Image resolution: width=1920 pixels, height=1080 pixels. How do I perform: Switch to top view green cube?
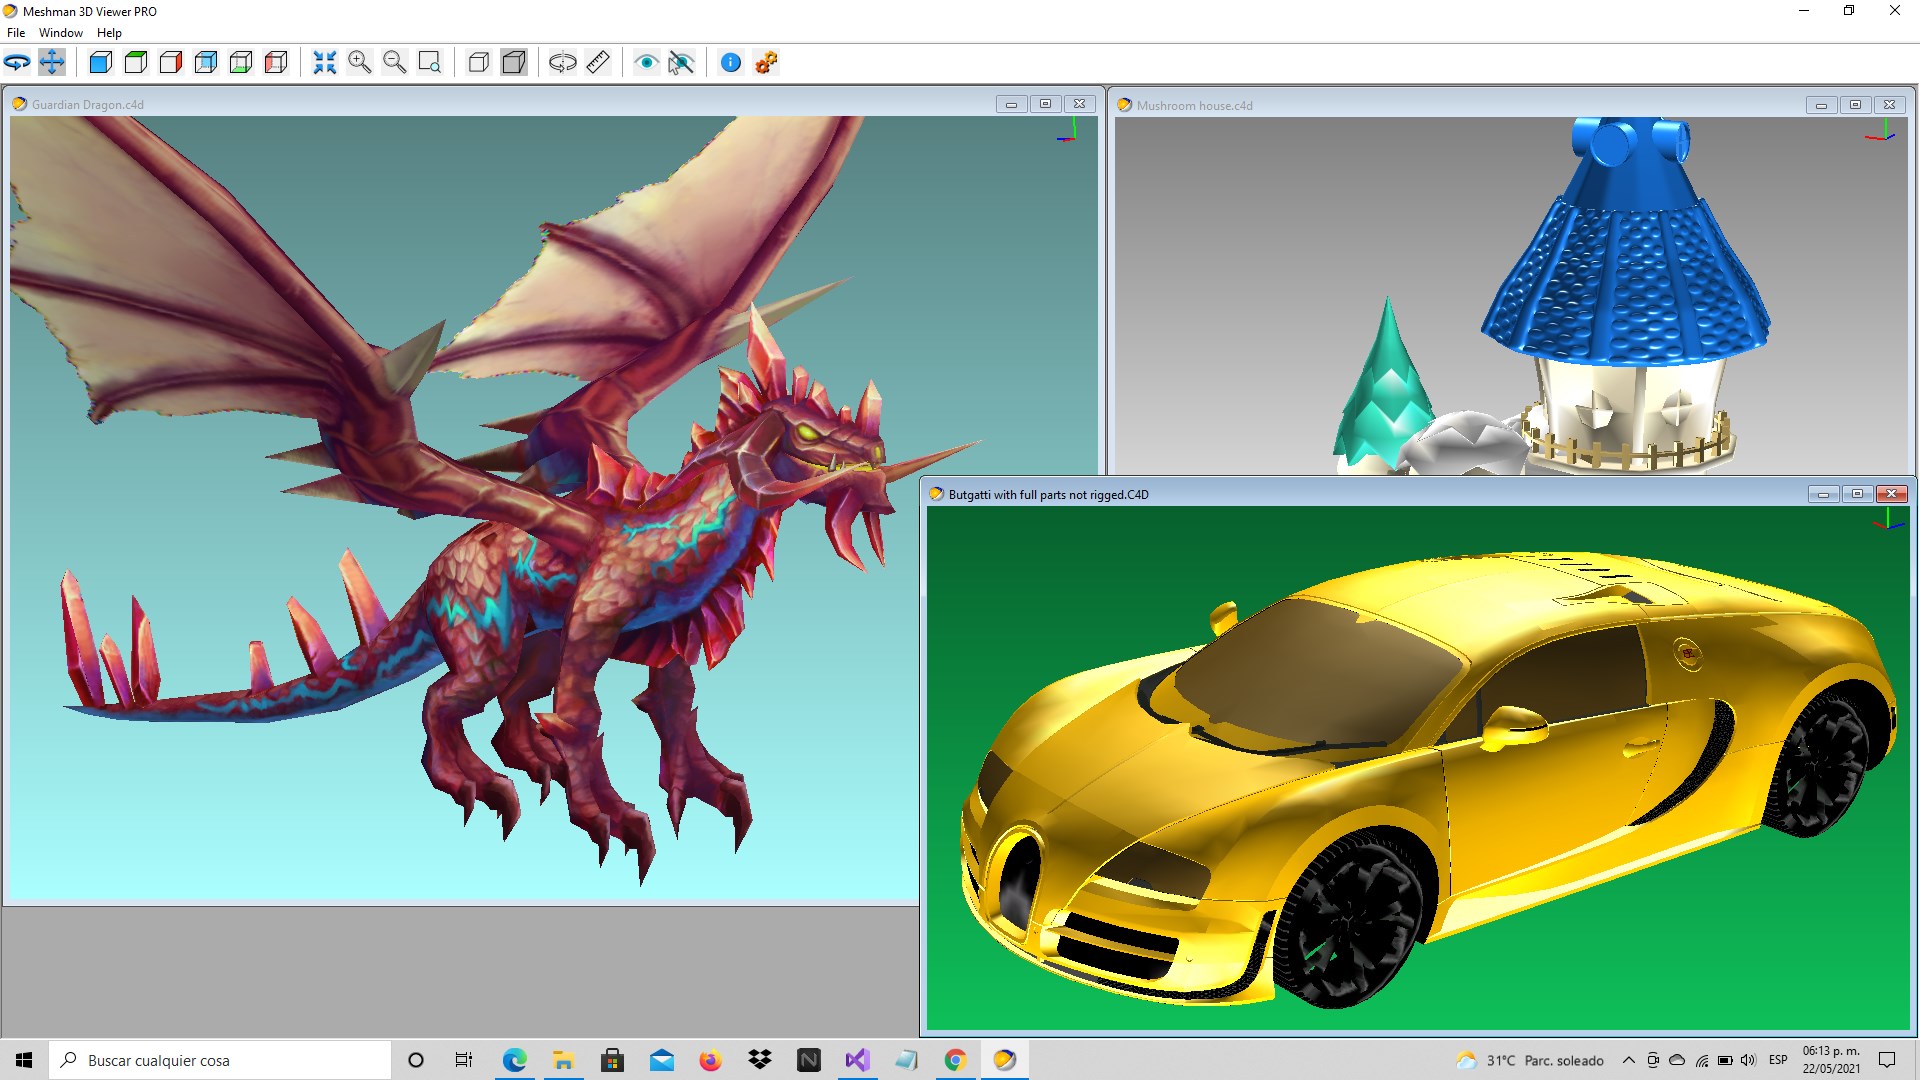coord(136,62)
